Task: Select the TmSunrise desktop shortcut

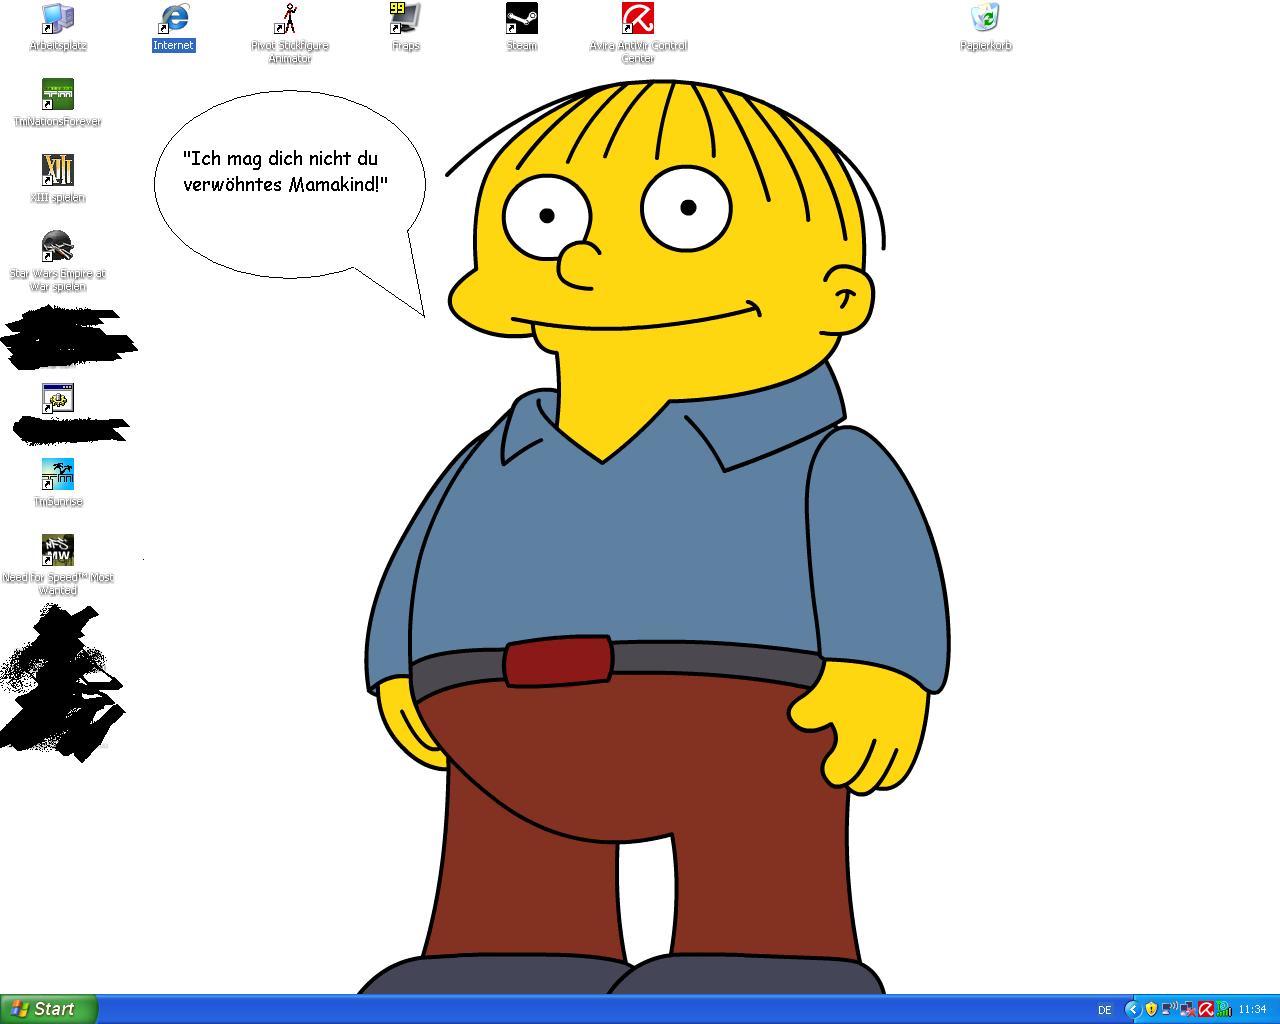Action: tap(58, 475)
